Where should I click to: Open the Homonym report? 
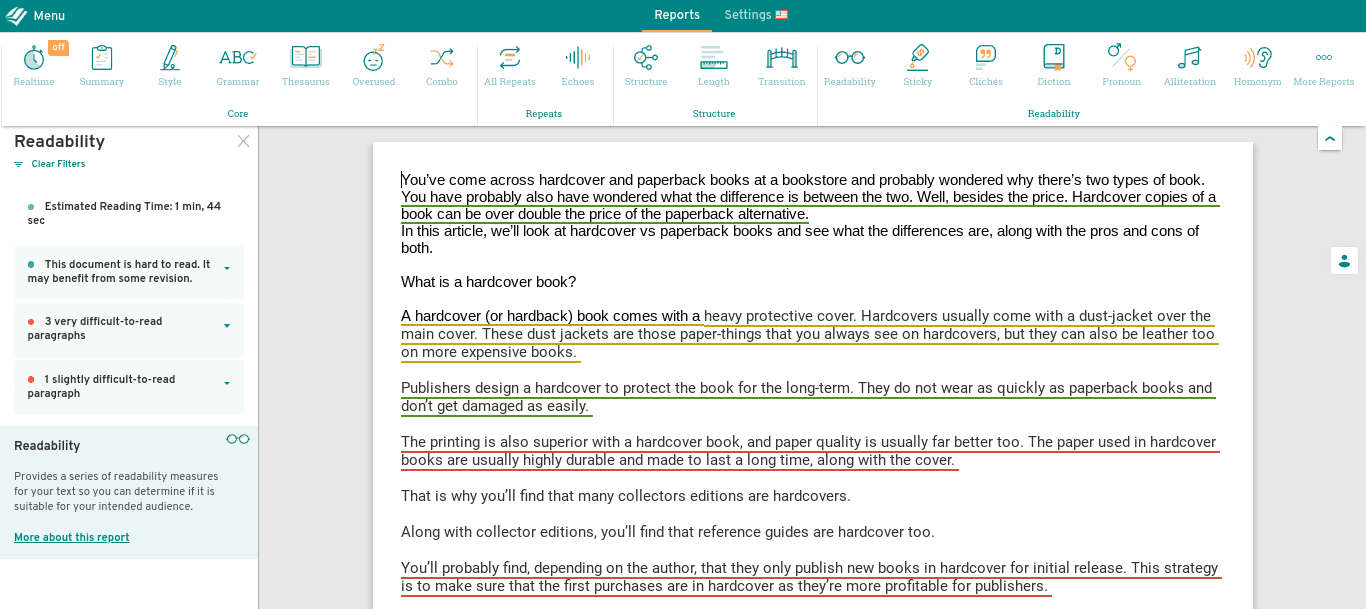(x=1258, y=65)
